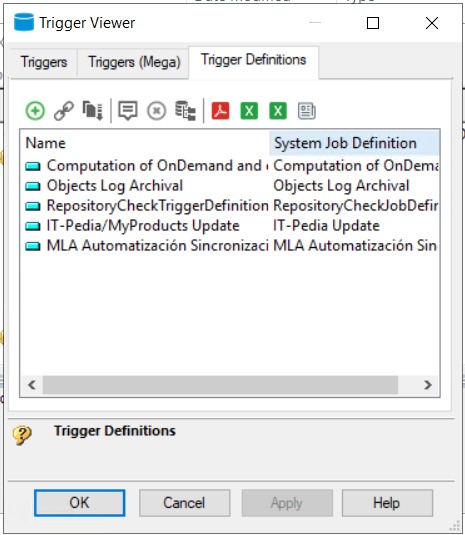This screenshot has height=535, width=465.
Task: Click the Reorganize documents-arrow toolbar icon
Action: (x=93, y=111)
